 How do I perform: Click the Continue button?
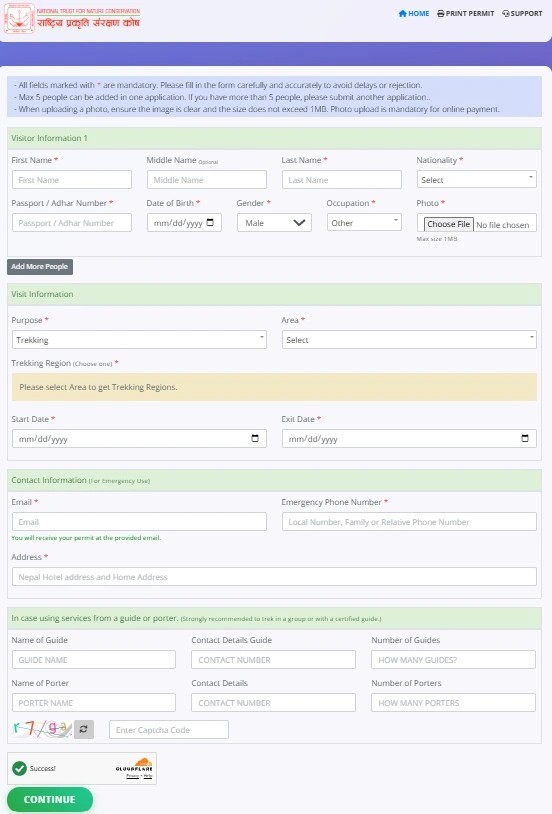tap(50, 799)
